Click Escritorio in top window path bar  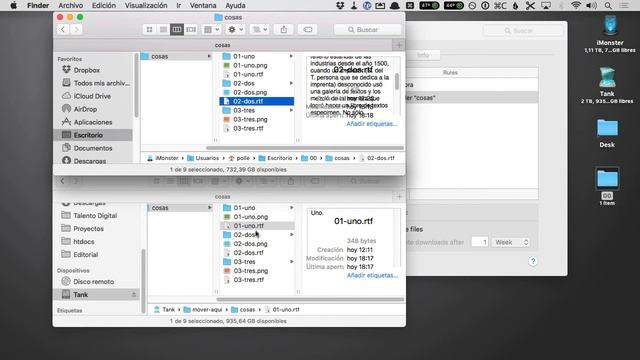point(276,158)
